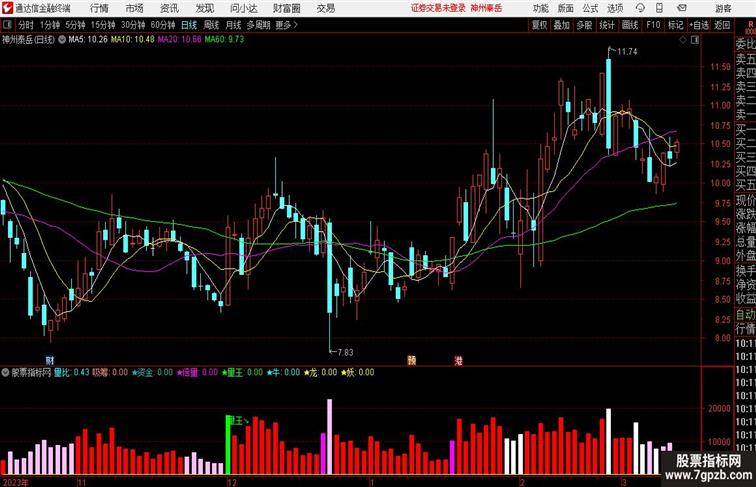Click the 11.74 high price label

627,52
